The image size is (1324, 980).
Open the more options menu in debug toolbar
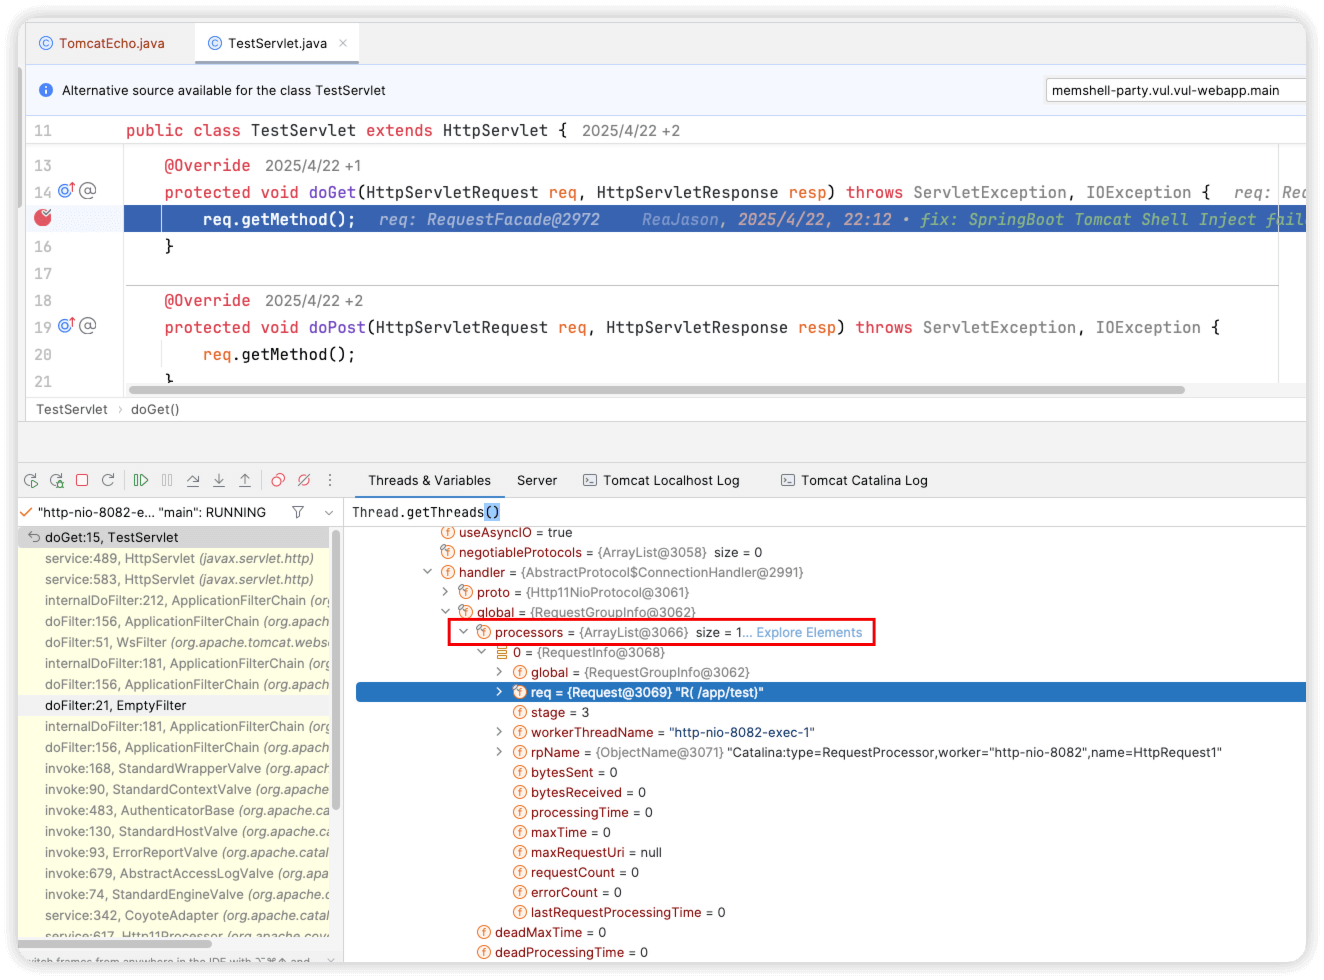tap(330, 480)
